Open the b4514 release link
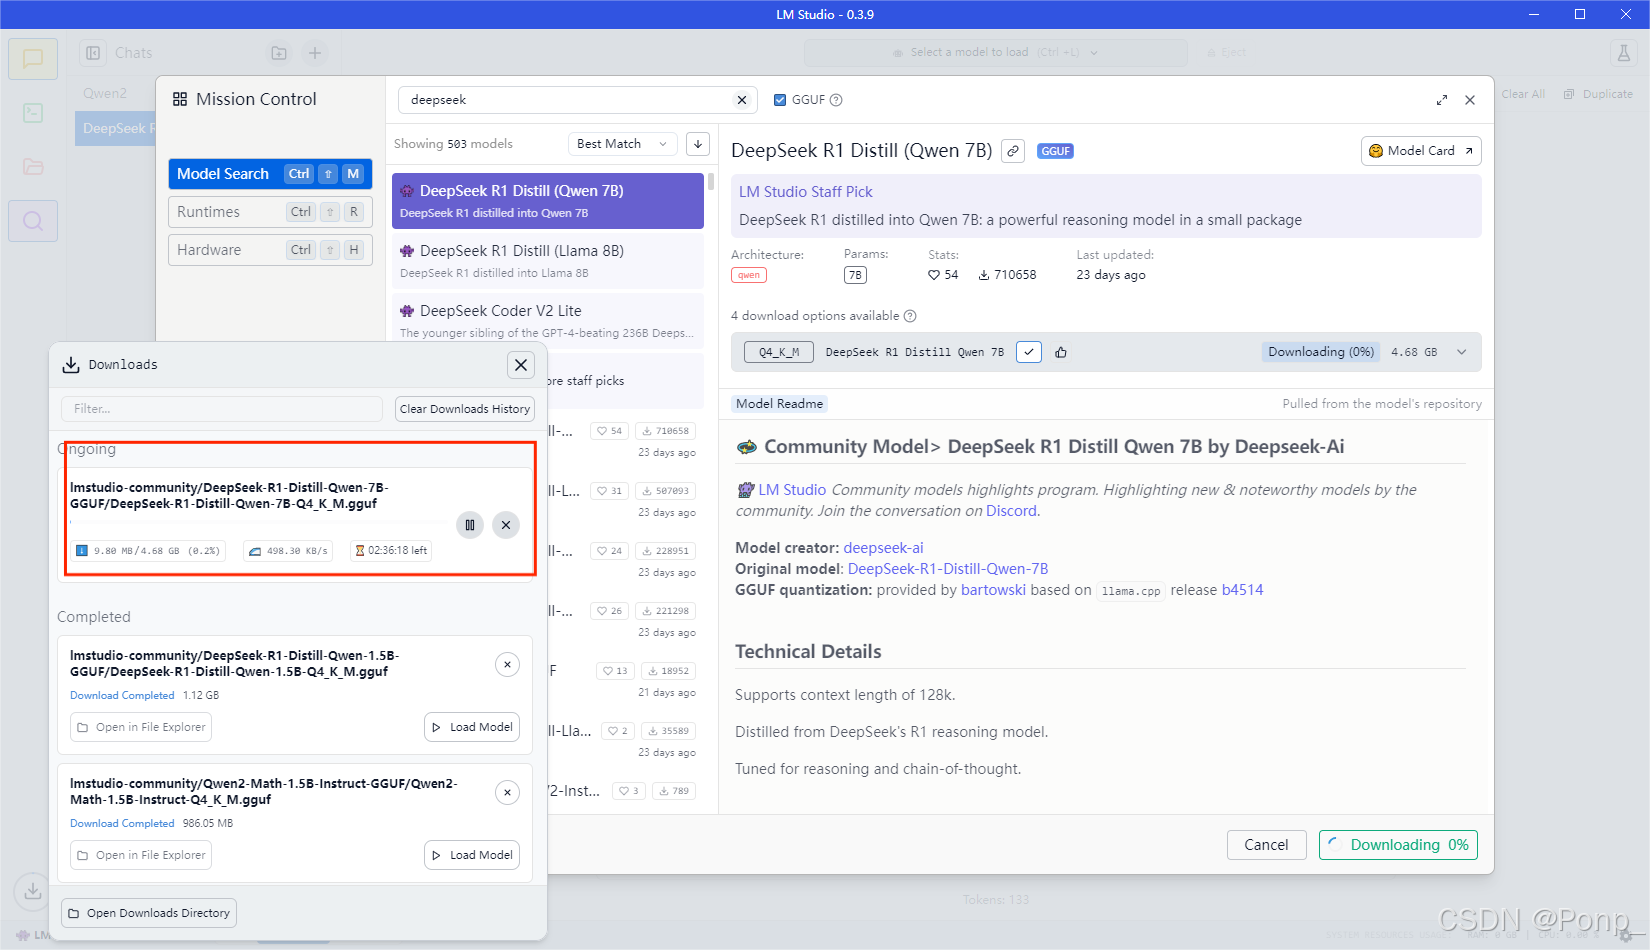Screen dimensions: 1650x950 [1242, 590]
